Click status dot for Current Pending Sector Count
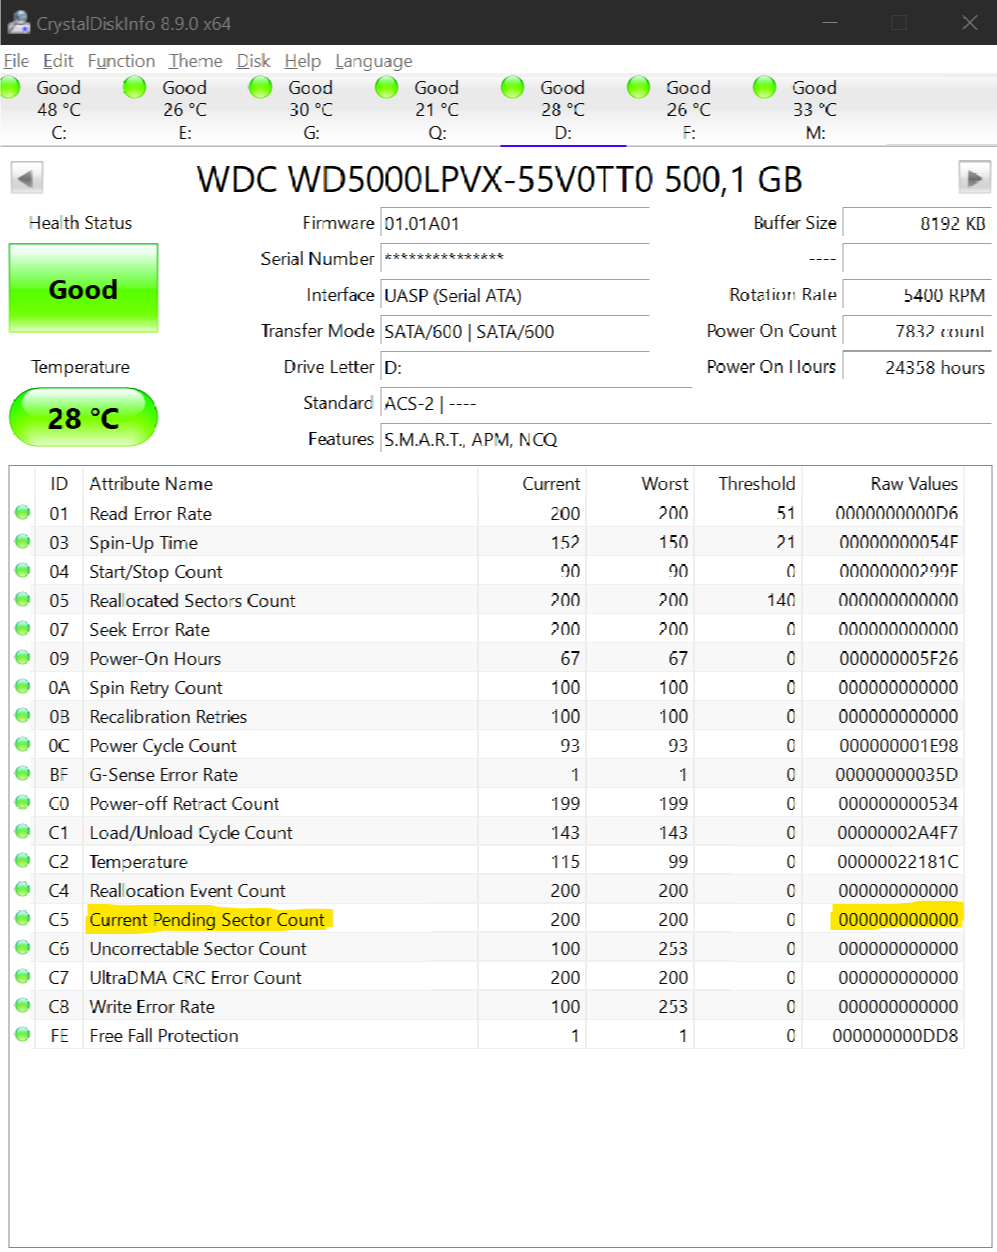997x1252 pixels. [23, 918]
